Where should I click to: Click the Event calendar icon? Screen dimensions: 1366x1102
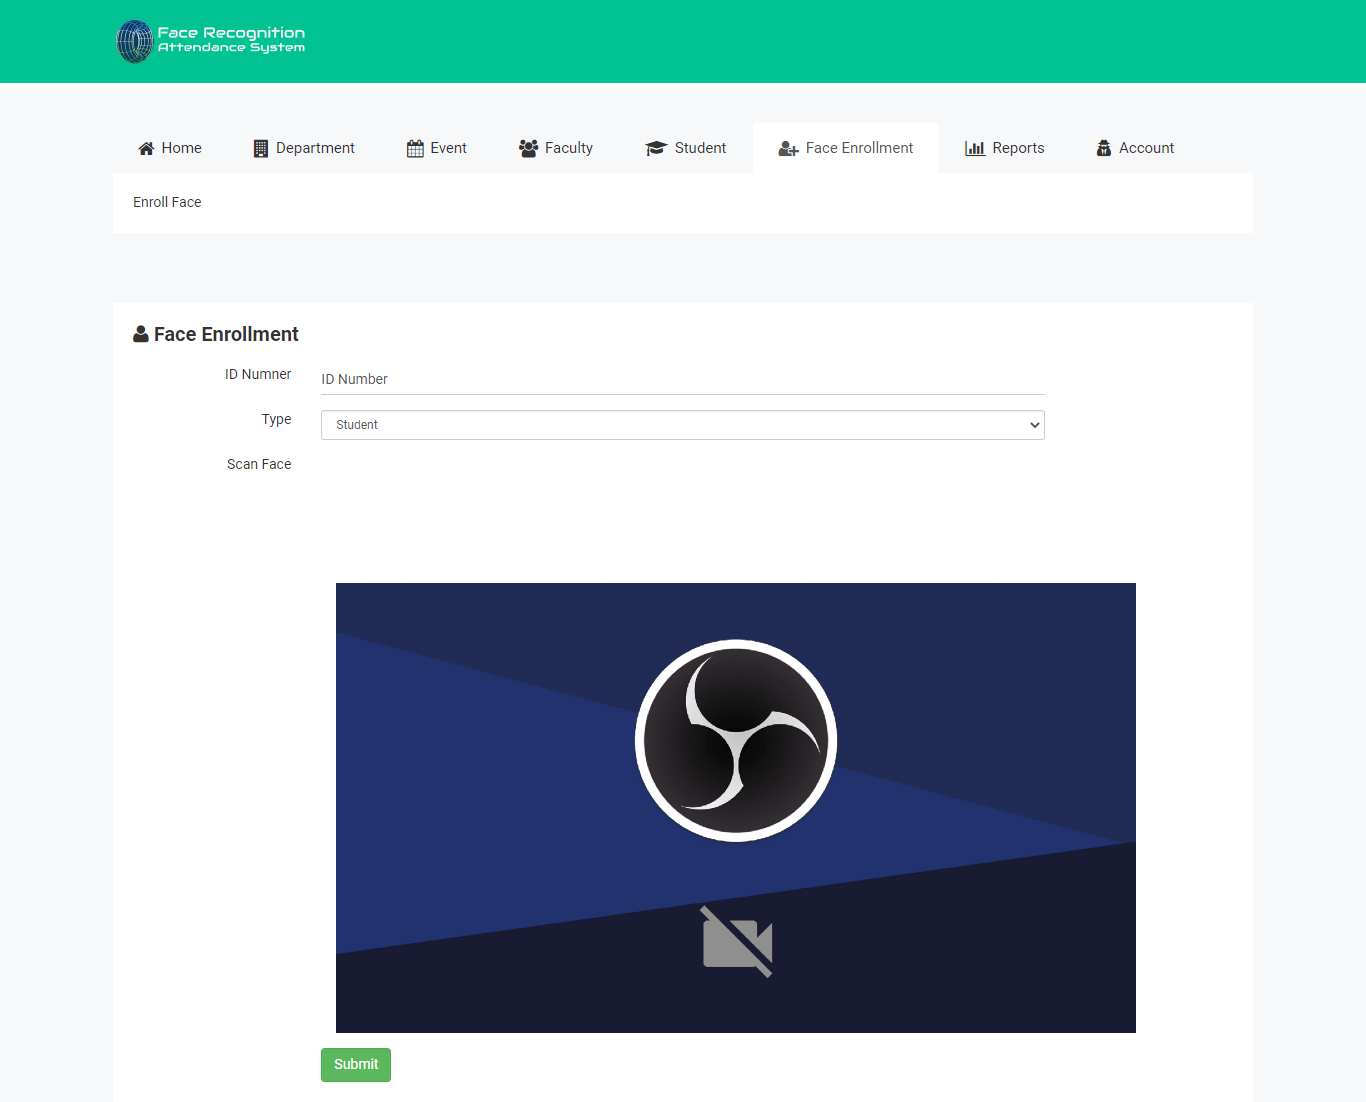[415, 148]
